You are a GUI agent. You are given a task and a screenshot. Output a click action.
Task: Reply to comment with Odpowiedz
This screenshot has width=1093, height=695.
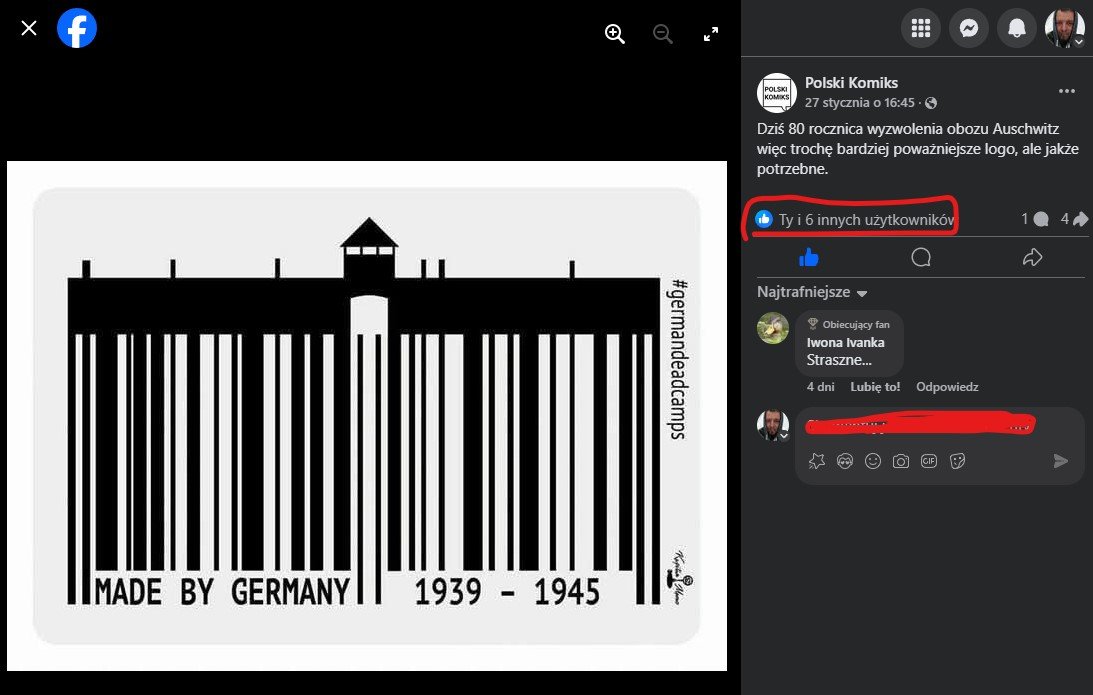click(x=947, y=387)
